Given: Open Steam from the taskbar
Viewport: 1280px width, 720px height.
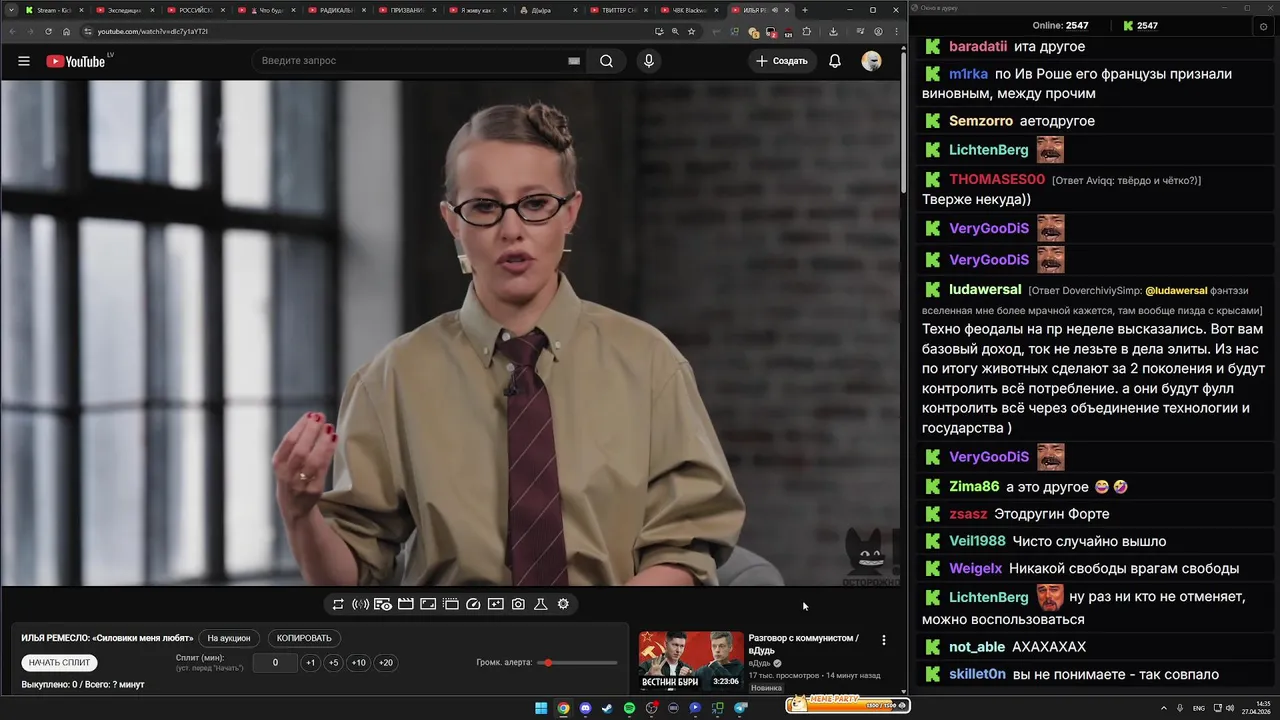Looking at the screenshot, I should click(607, 708).
